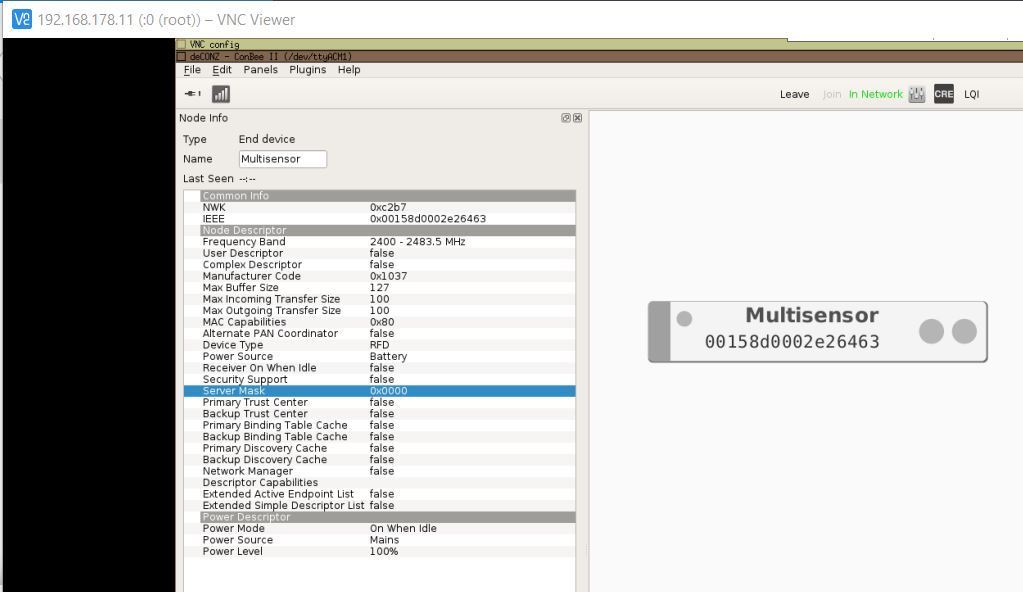1023x592 pixels.
Task: Select the Primary Discovery Cache row
Action: (380, 448)
